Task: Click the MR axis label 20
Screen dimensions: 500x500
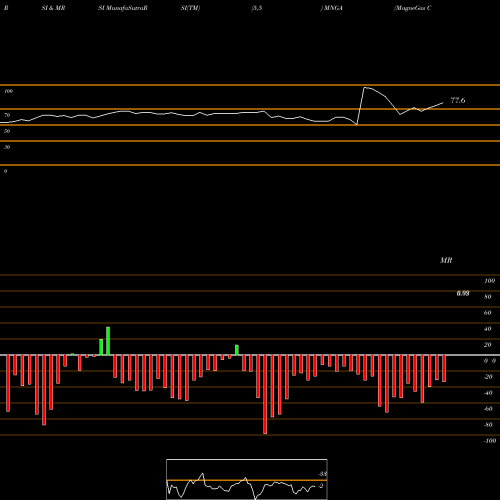Action: point(487,345)
